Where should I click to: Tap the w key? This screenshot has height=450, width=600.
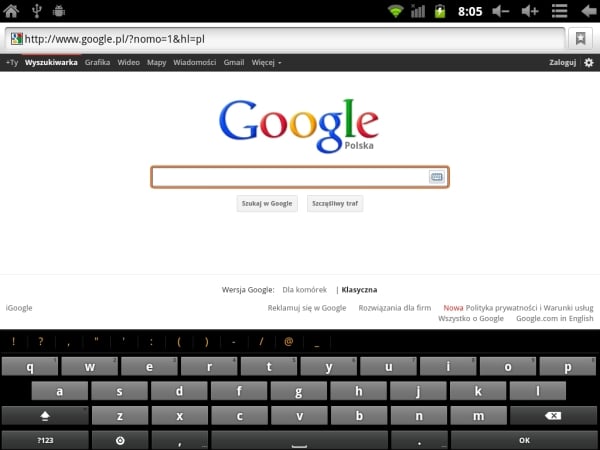pos(90,367)
